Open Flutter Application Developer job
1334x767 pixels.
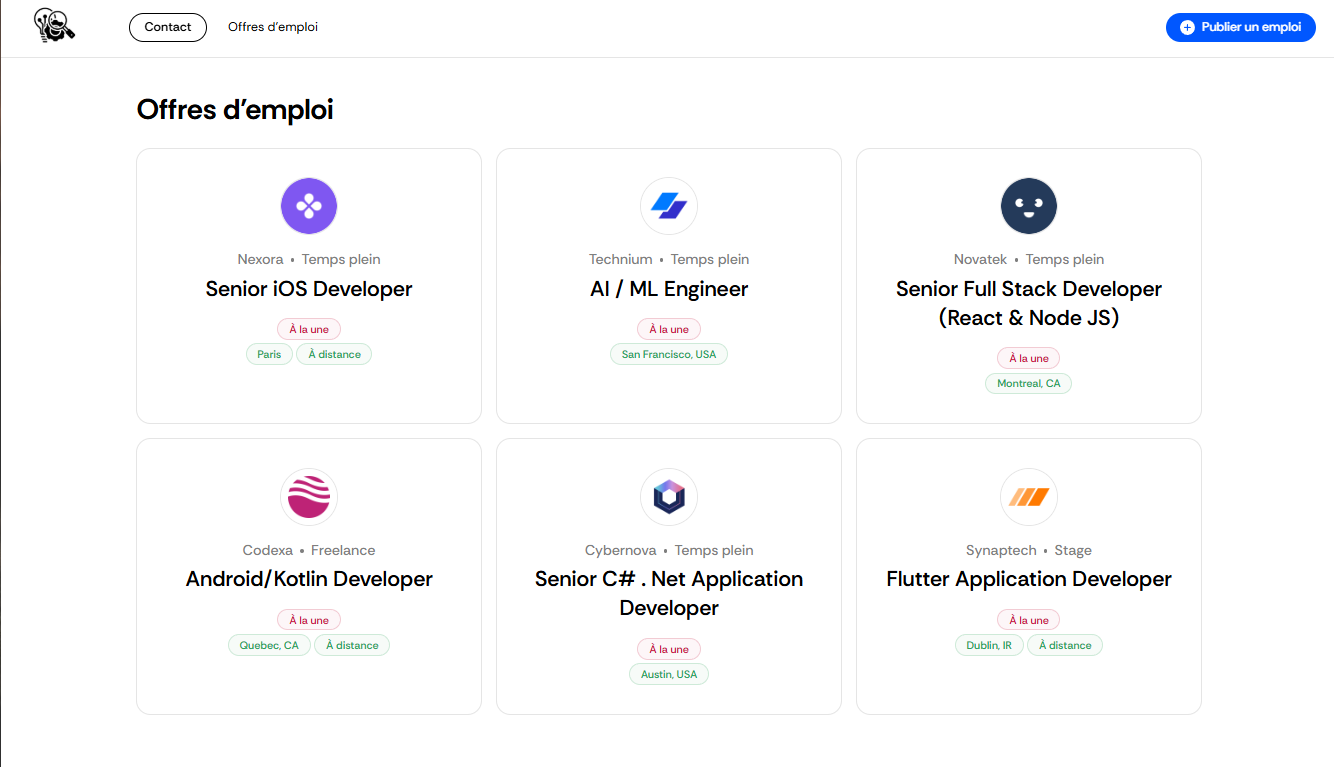coord(1029,579)
